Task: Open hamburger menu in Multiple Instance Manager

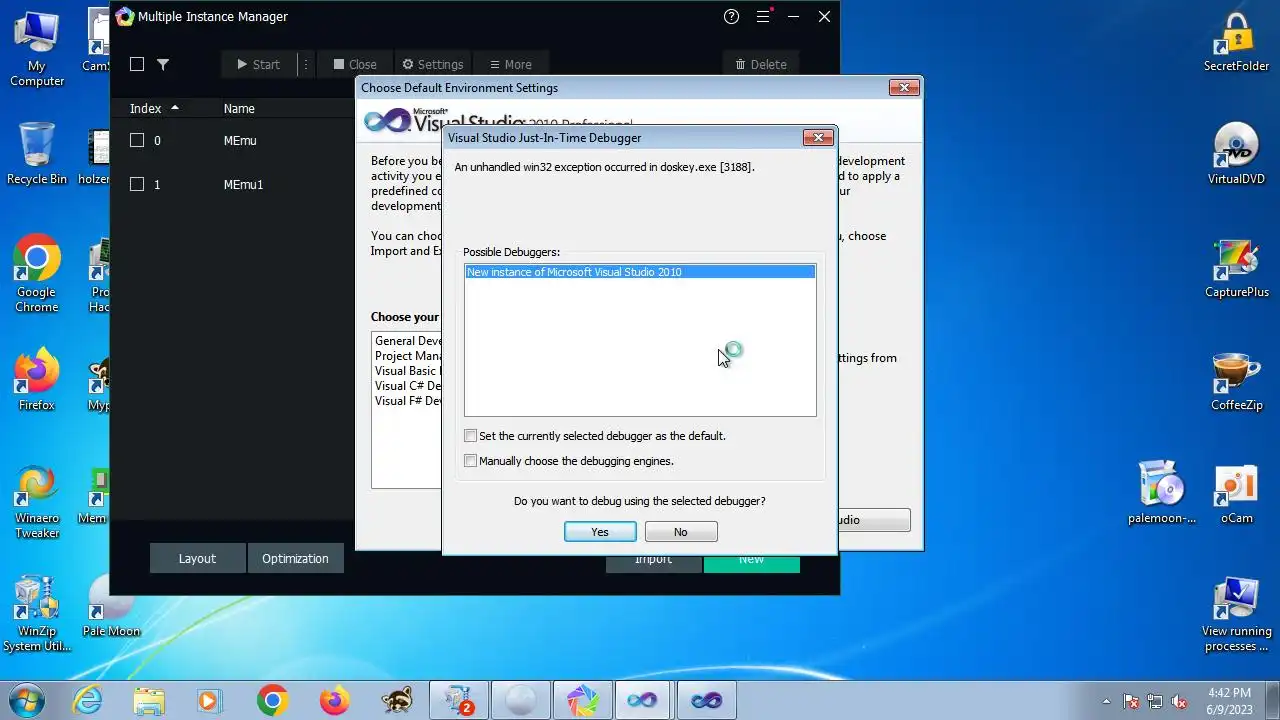Action: [764, 16]
